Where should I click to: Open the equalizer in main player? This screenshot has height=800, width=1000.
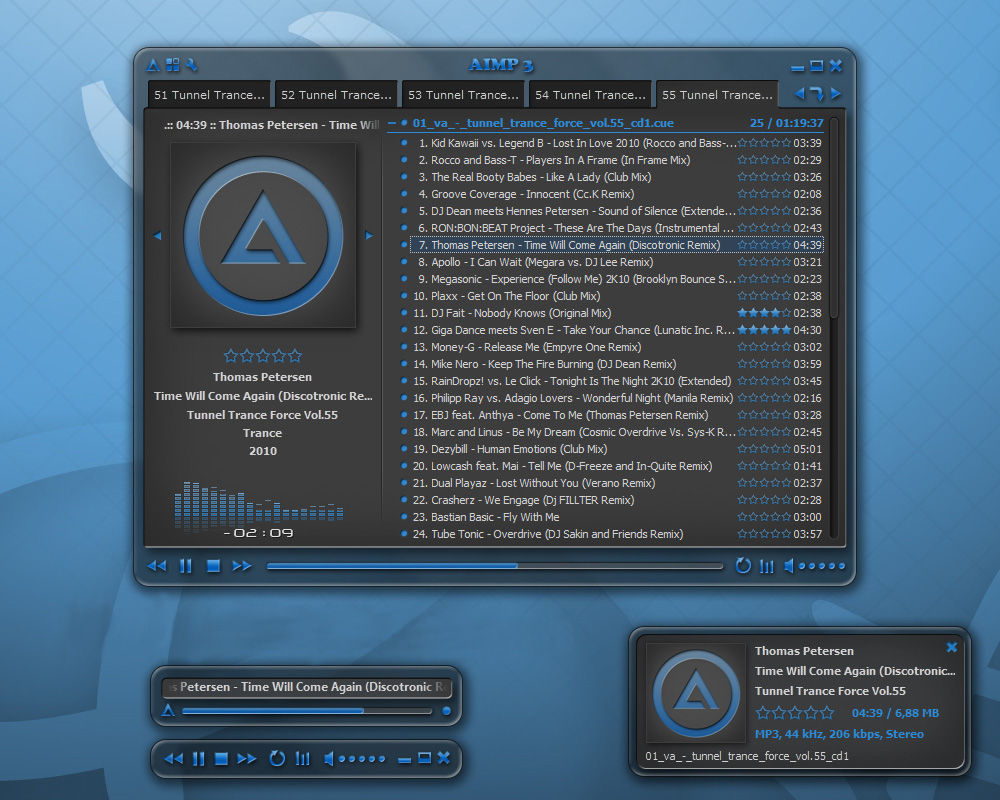click(767, 566)
